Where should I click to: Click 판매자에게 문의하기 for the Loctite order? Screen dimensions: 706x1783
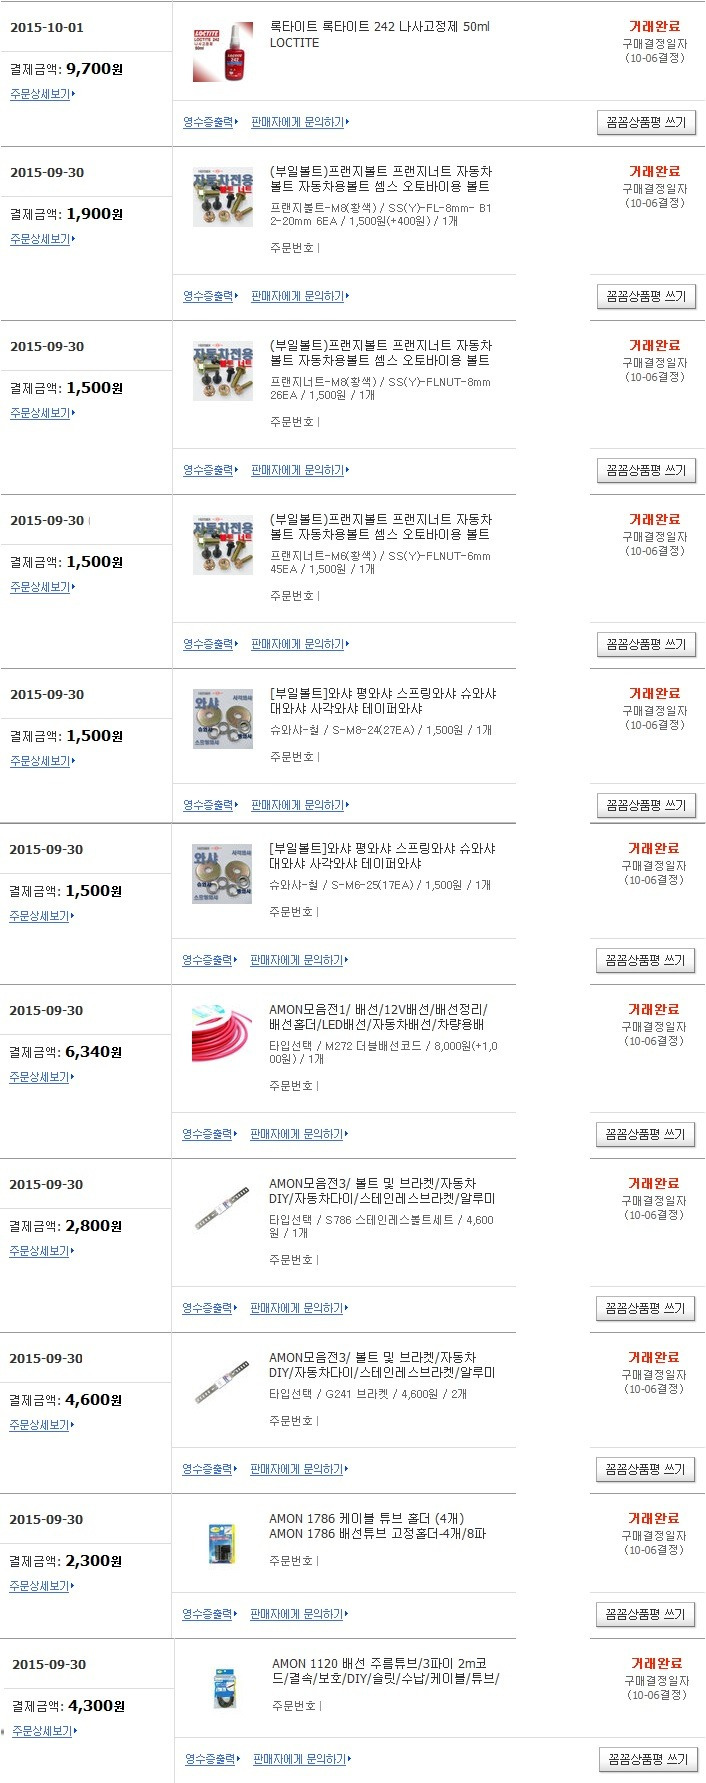300,122
